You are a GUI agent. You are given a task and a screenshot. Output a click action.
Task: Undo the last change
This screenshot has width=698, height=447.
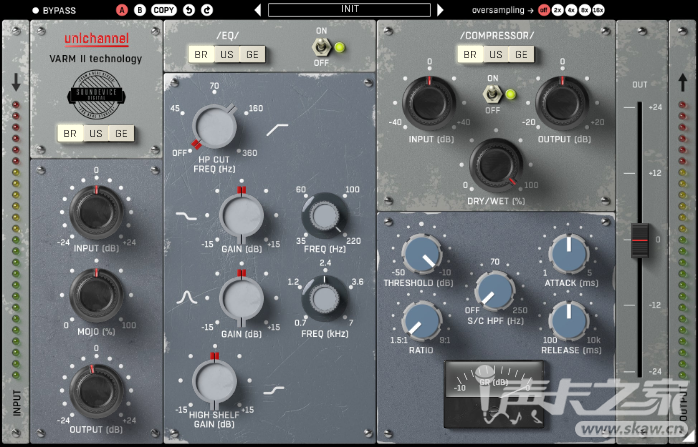[189, 10]
